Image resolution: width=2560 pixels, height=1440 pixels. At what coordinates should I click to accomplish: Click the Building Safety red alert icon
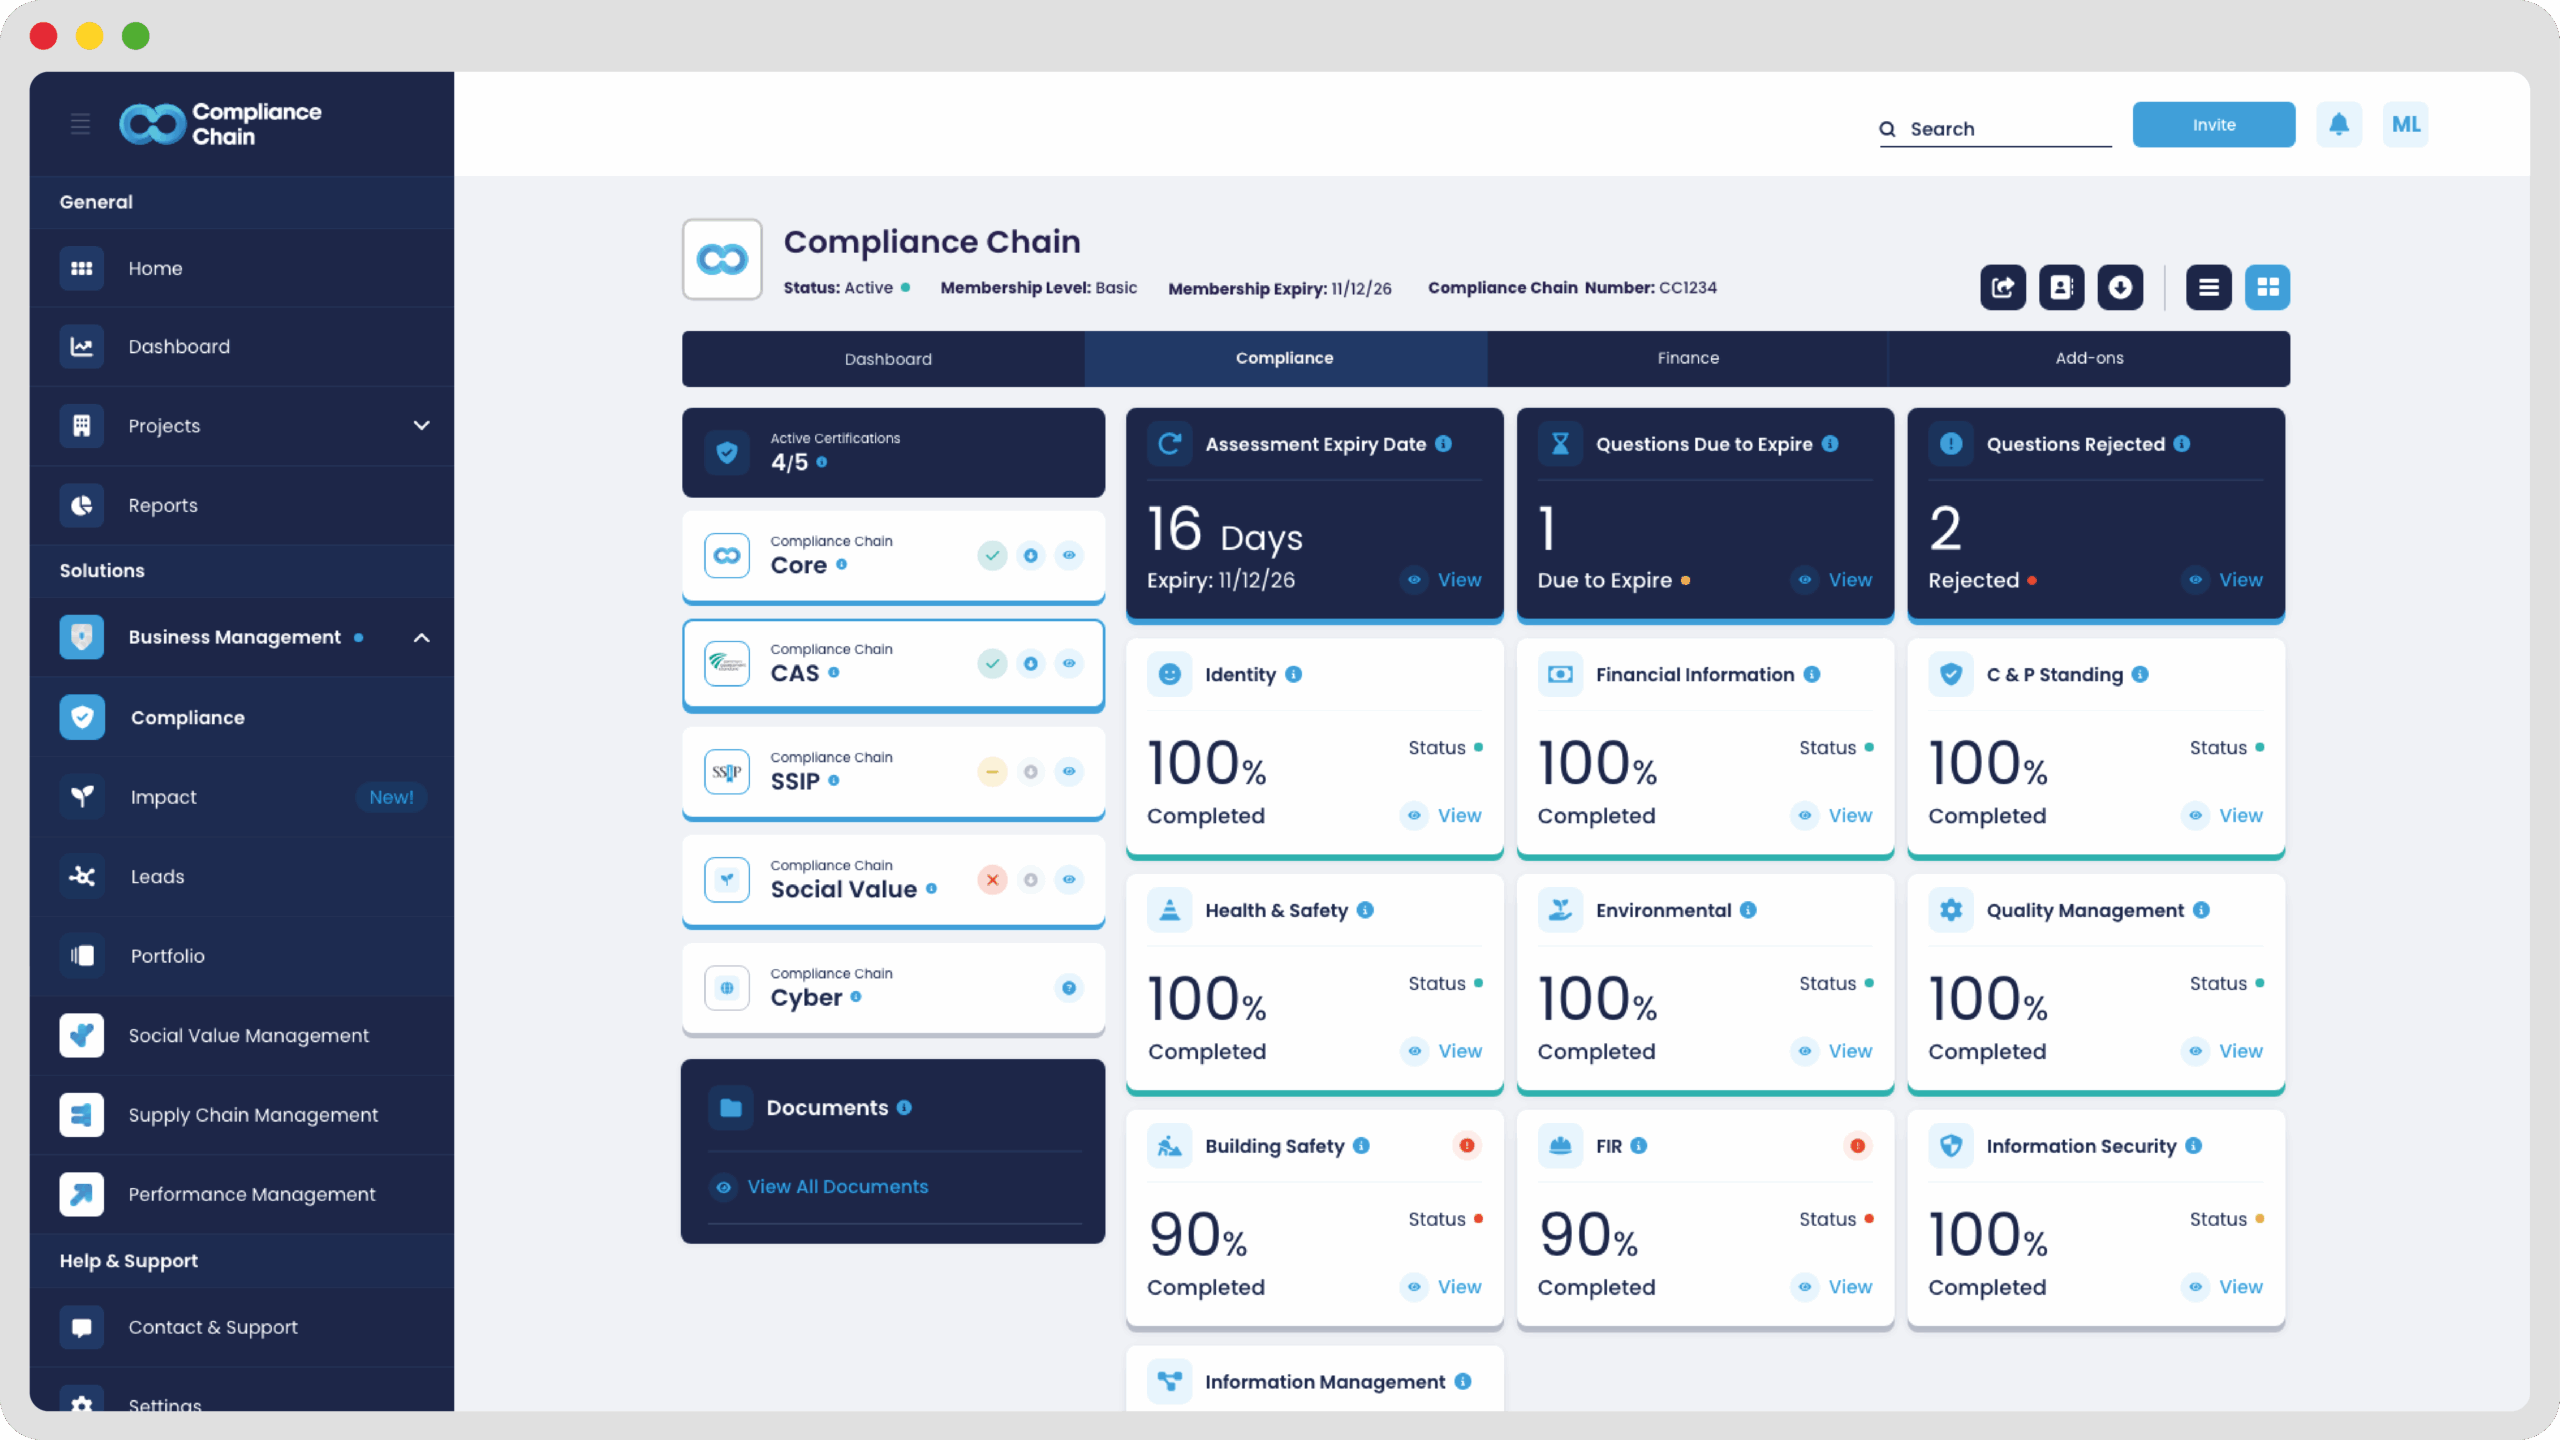1466,1146
